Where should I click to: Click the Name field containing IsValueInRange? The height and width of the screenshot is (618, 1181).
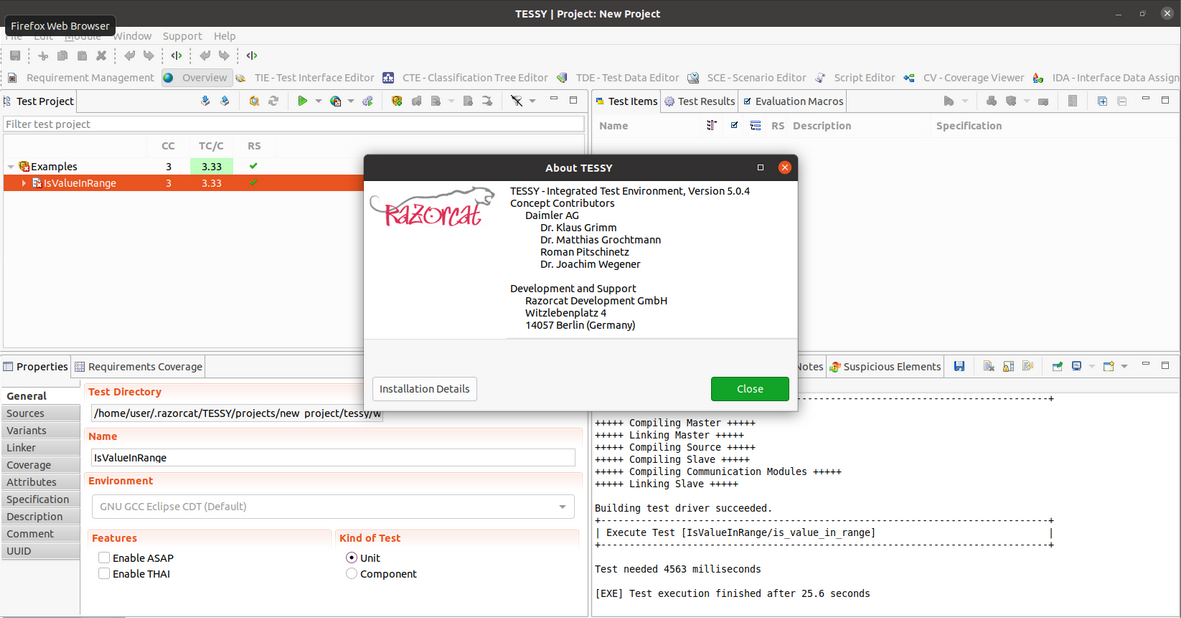coord(333,458)
